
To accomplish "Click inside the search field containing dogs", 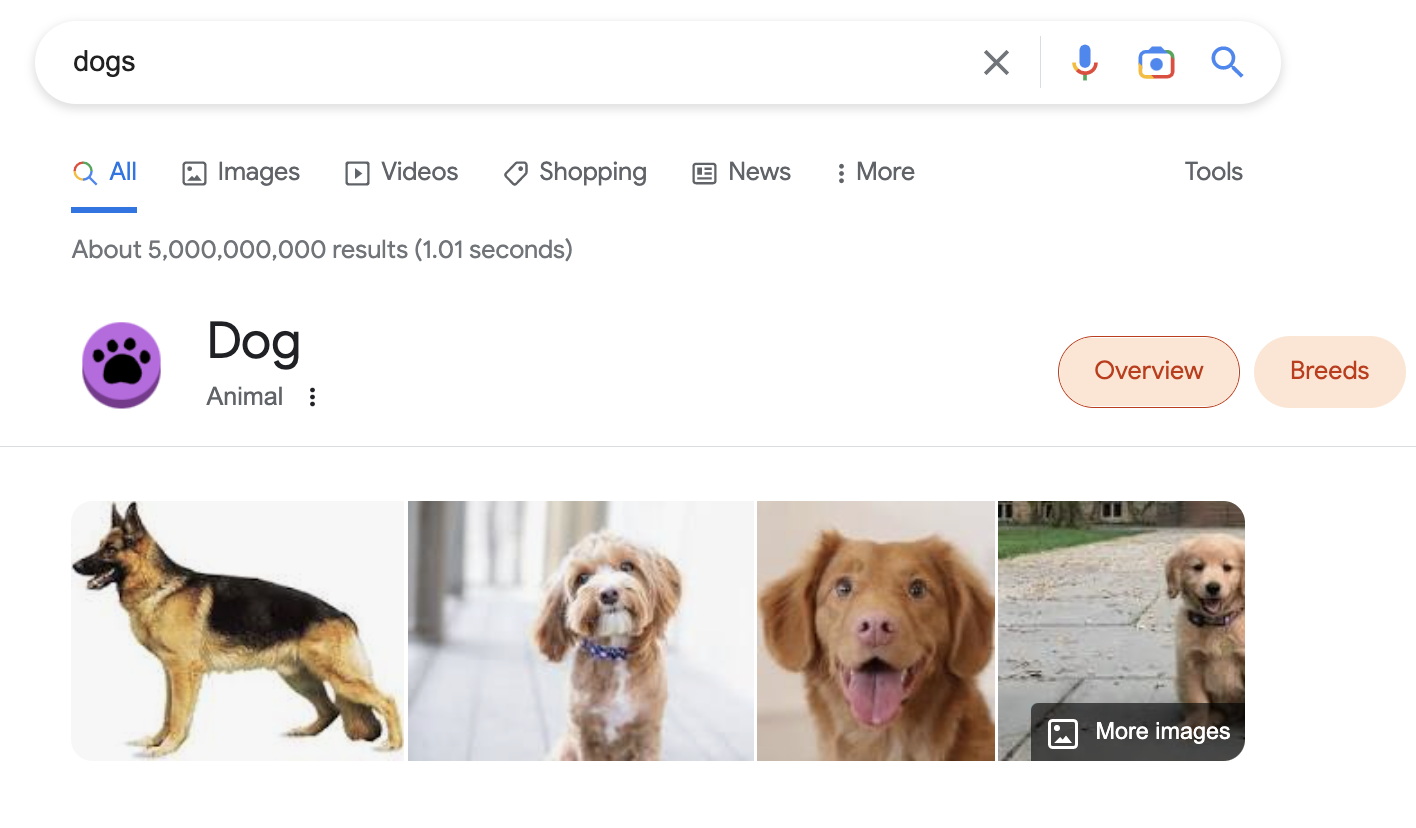I will click(x=500, y=62).
